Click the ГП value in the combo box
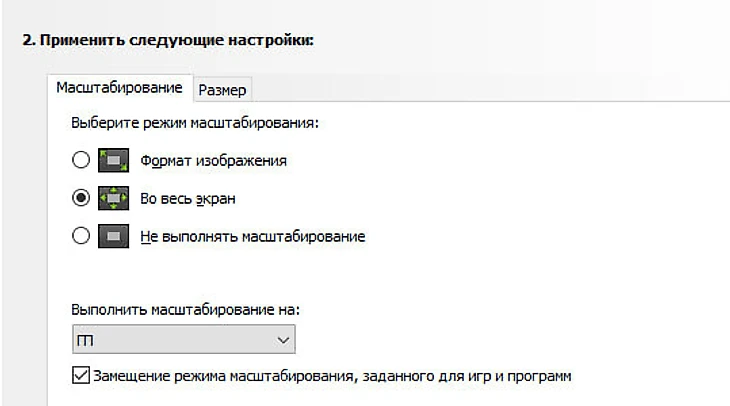This screenshot has width=730, height=406. (84, 342)
